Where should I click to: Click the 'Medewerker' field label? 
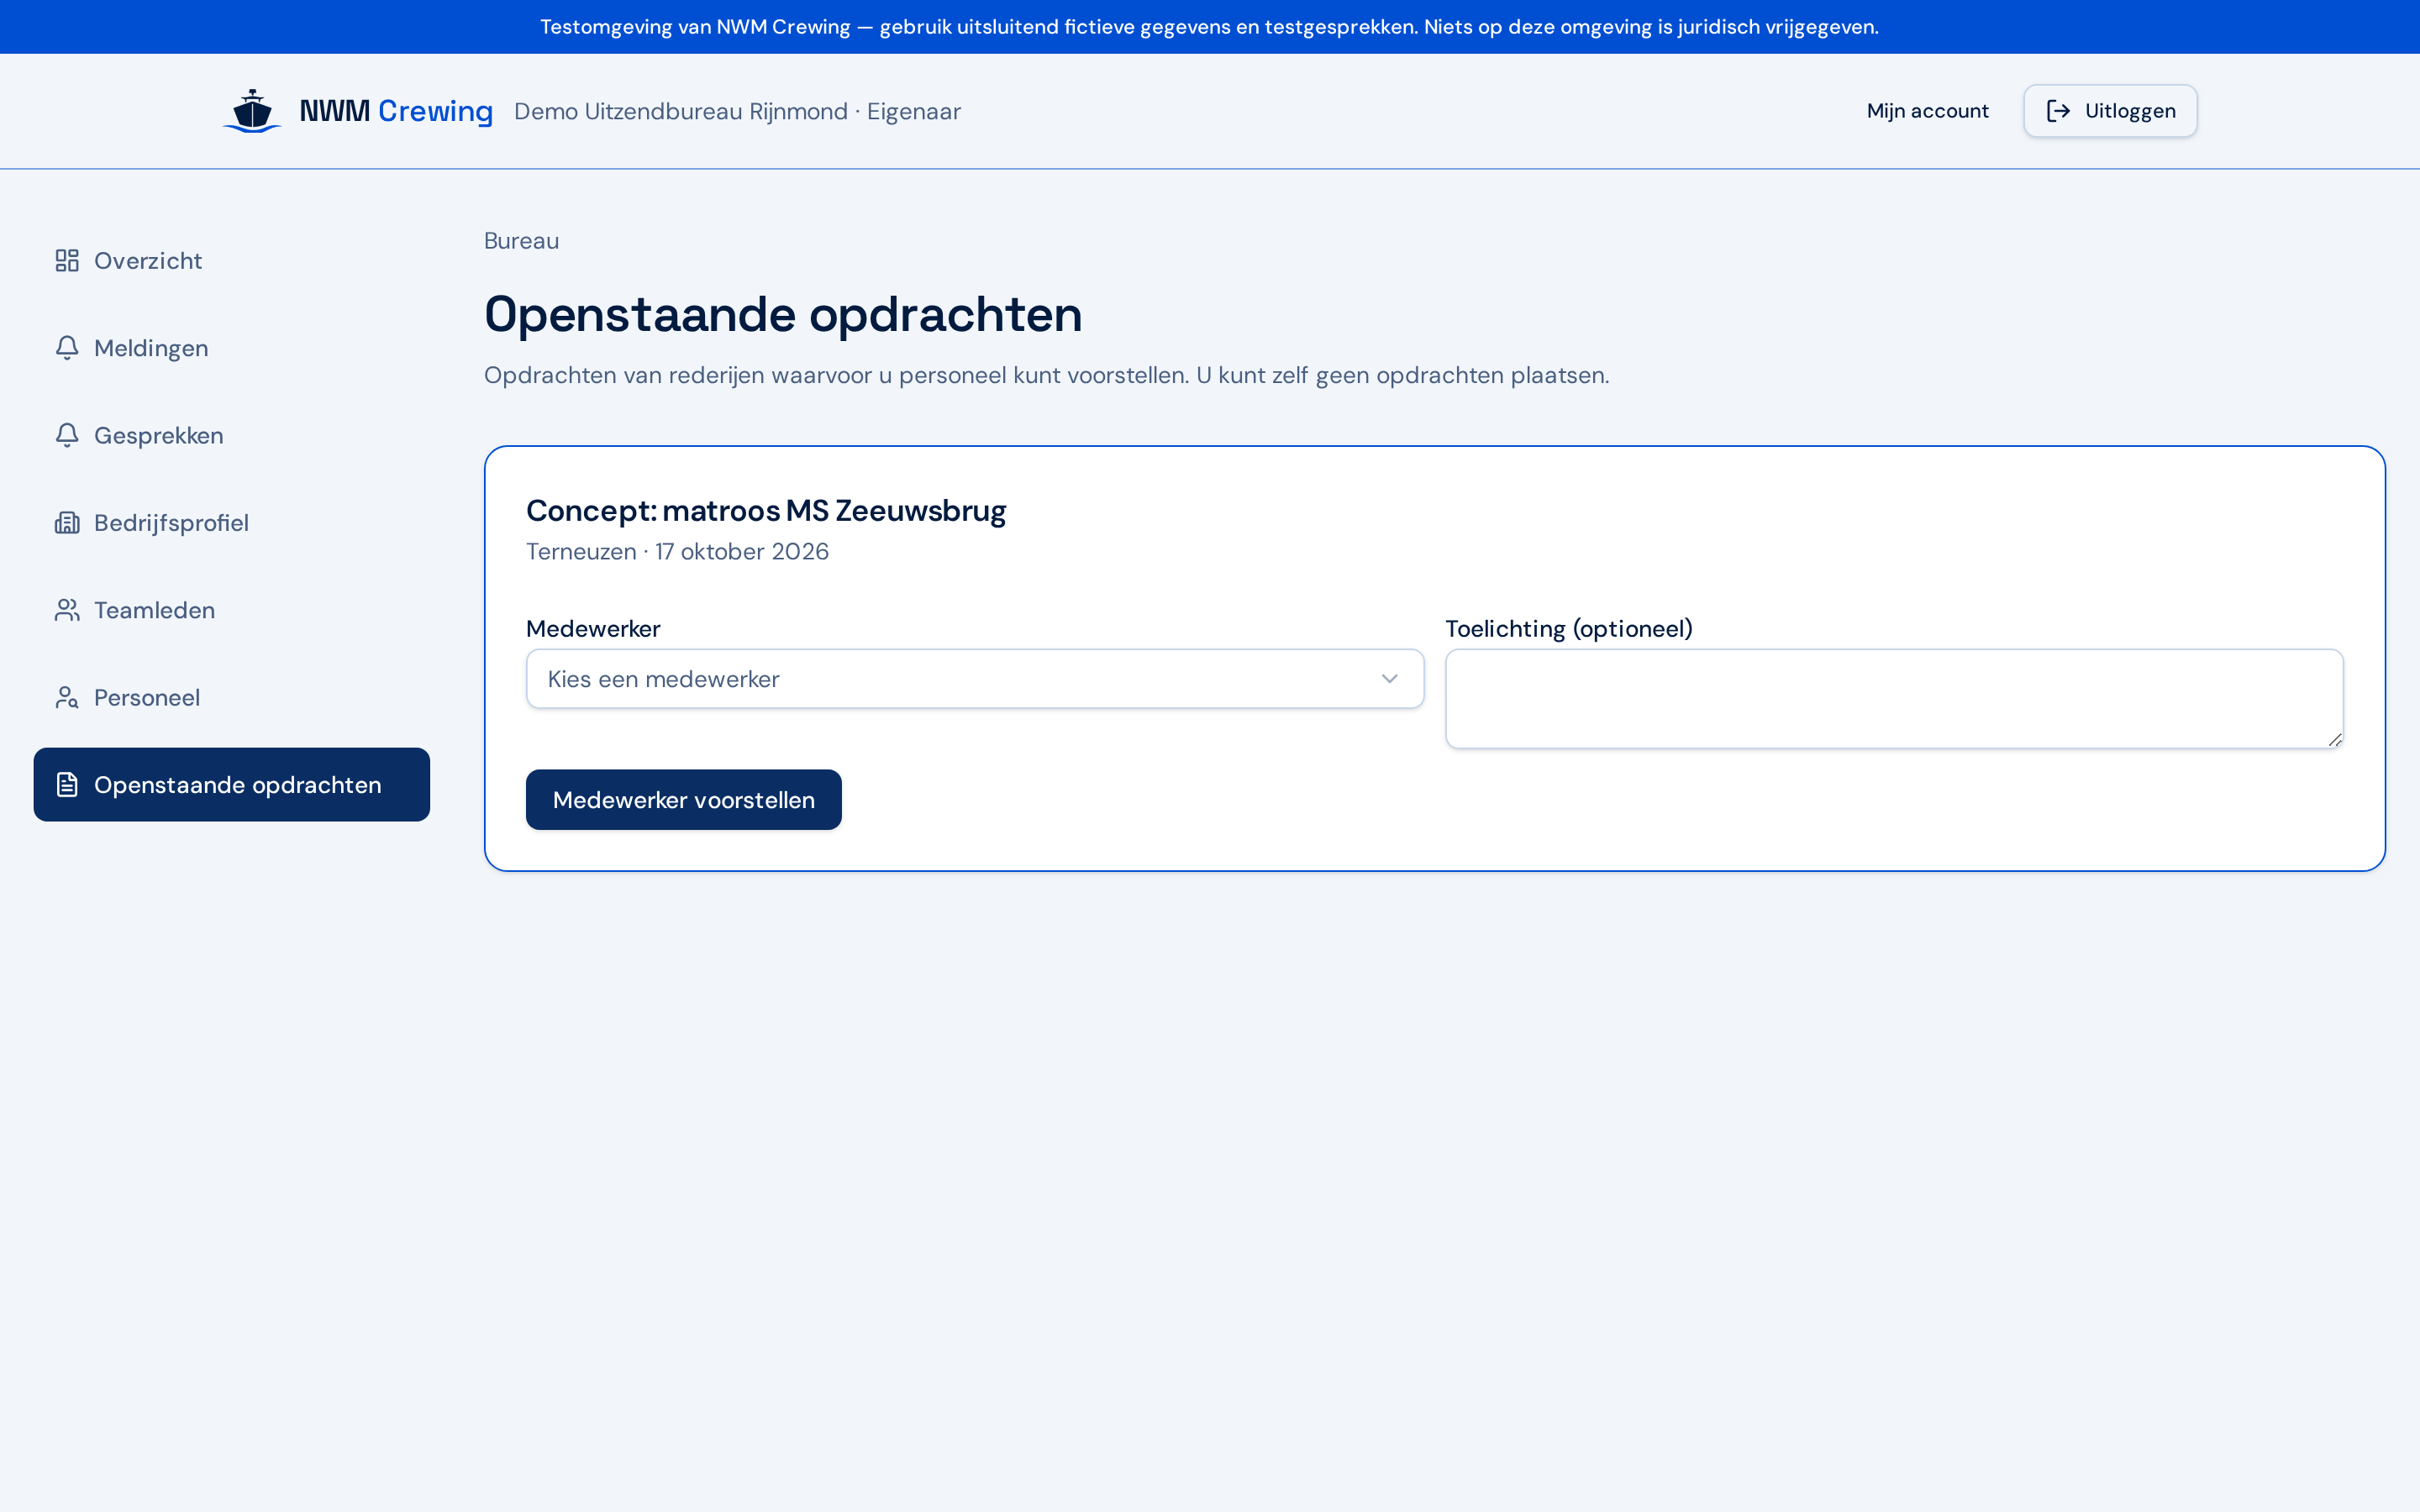coord(593,629)
